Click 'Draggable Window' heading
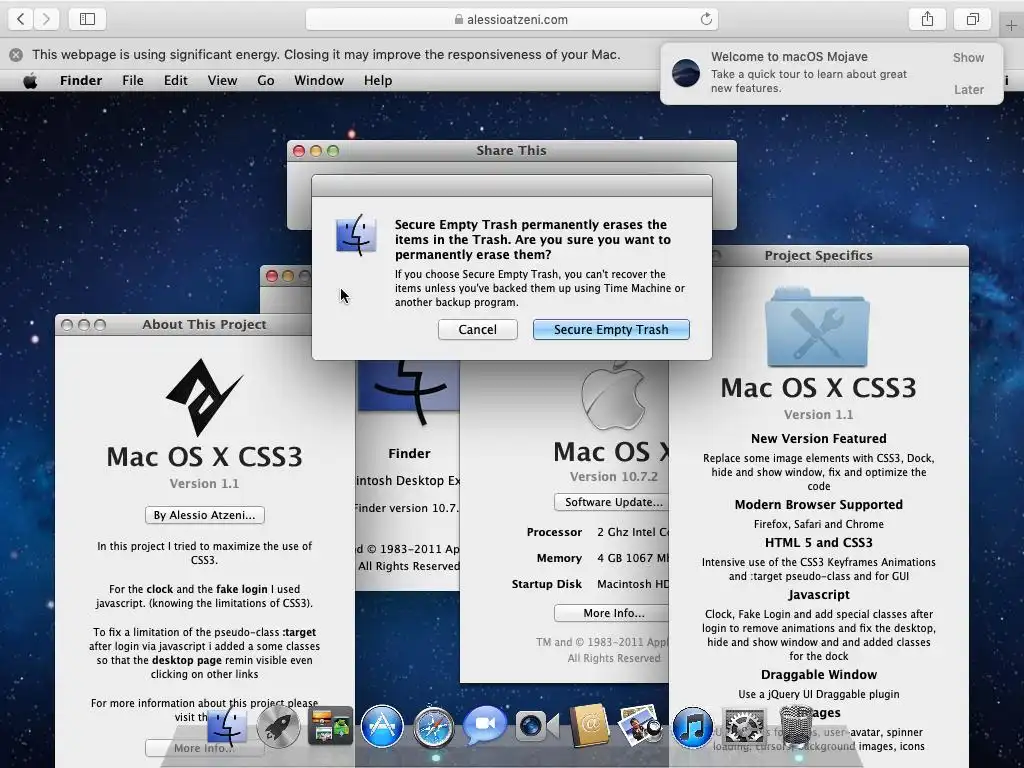Screen dimensions: 1024x768 coord(818,675)
